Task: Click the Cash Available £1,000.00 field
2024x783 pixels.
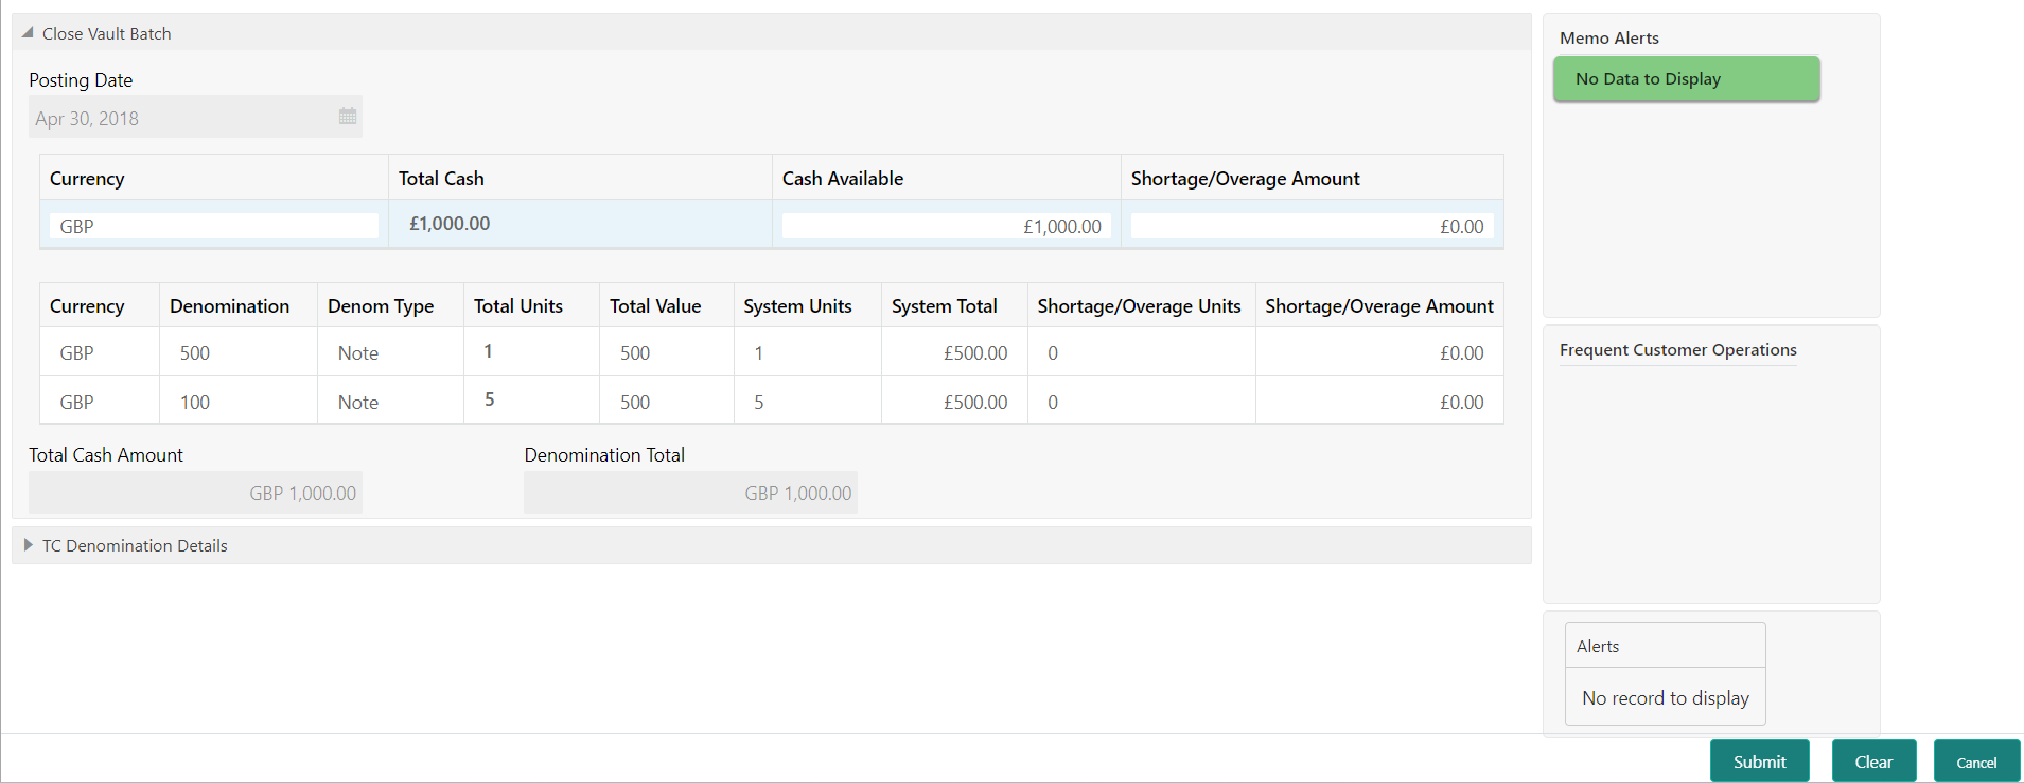Action: (x=946, y=226)
